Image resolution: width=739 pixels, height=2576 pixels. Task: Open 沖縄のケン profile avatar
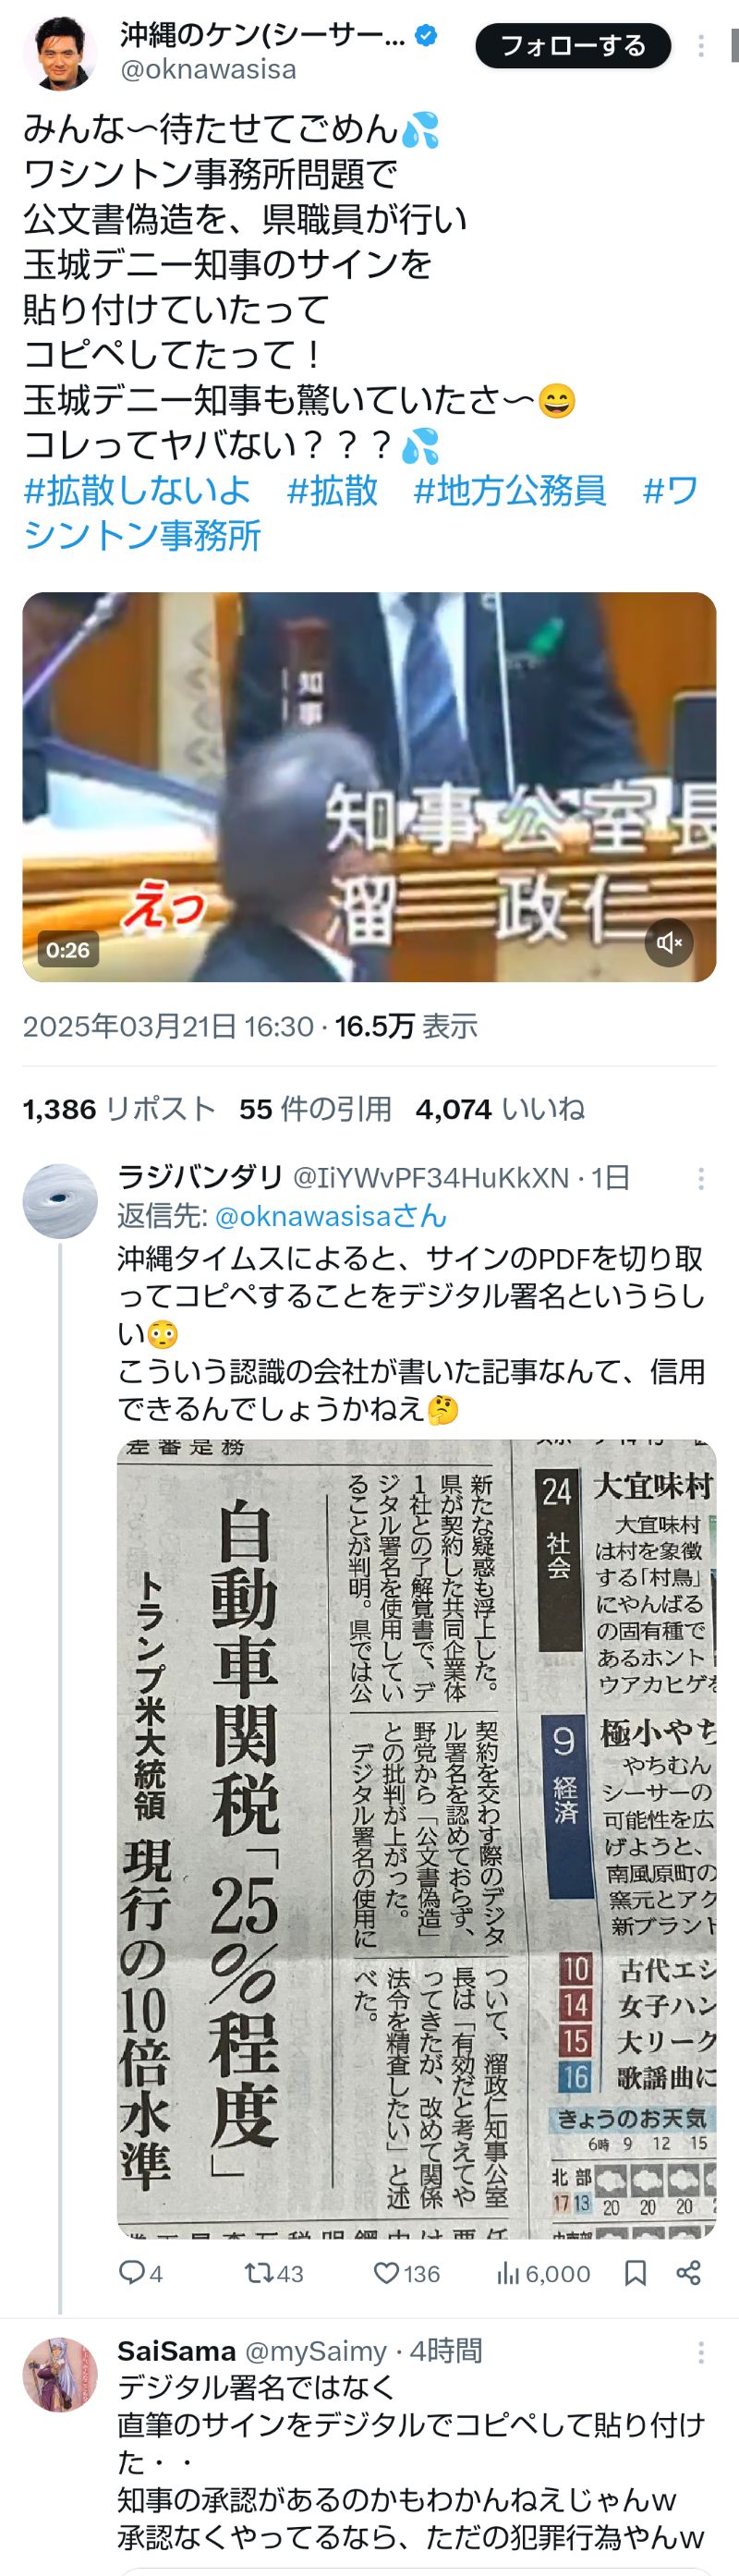click(60, 52)
